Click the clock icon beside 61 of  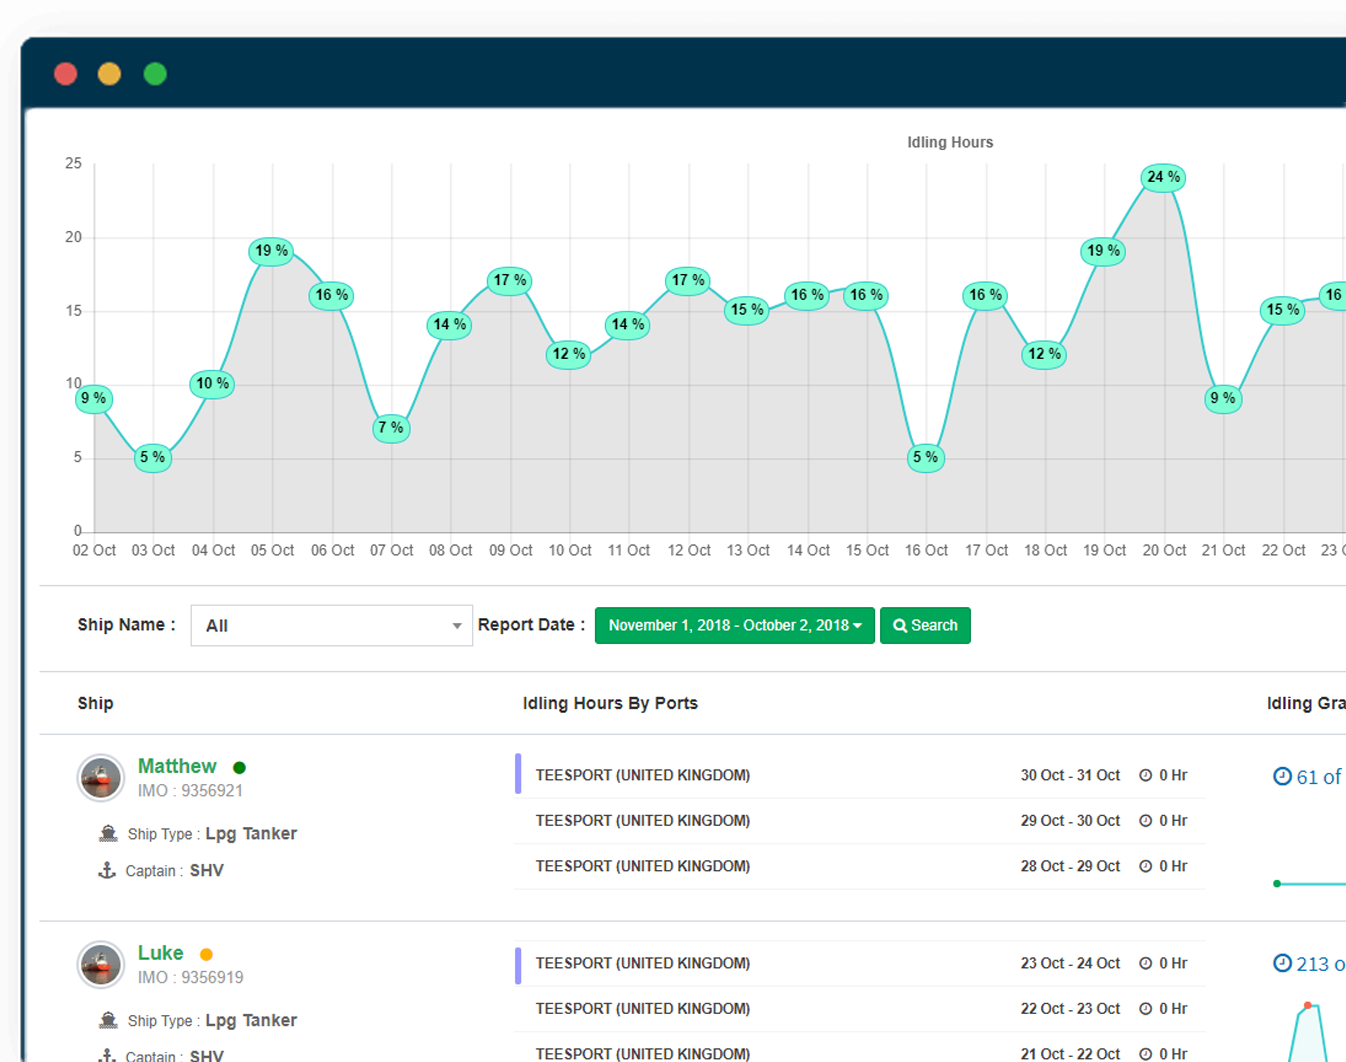pyautogui.click(x=1282, y=776)
